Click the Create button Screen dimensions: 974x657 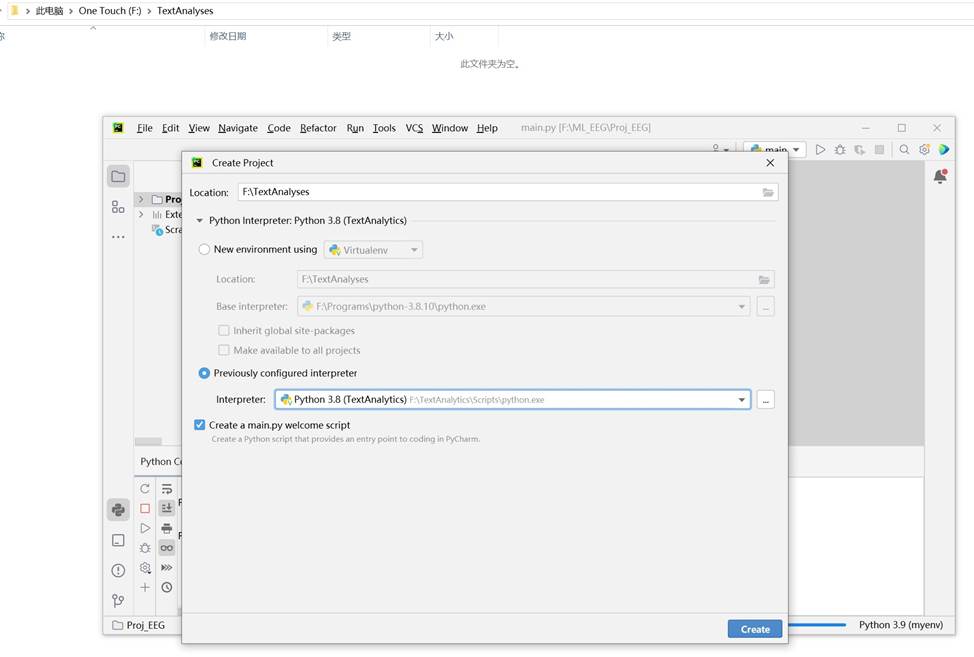point(754,628)
